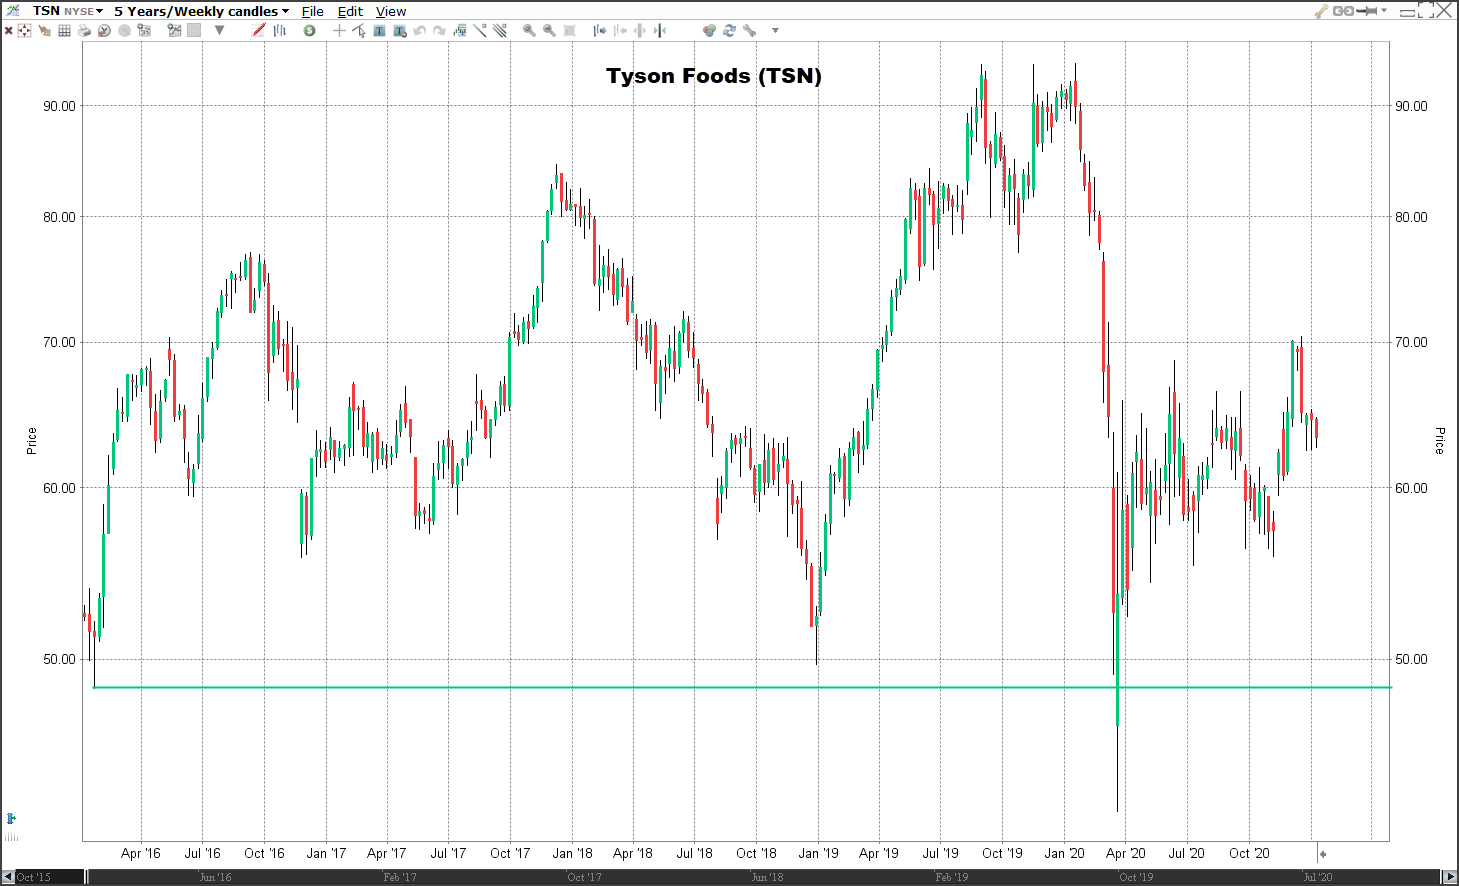Click the Apr '16 date axis label

(x=140, y=853)
